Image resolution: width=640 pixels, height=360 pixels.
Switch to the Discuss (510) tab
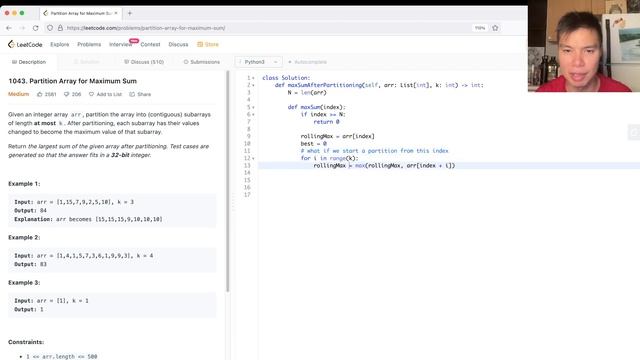coord(144,62)
